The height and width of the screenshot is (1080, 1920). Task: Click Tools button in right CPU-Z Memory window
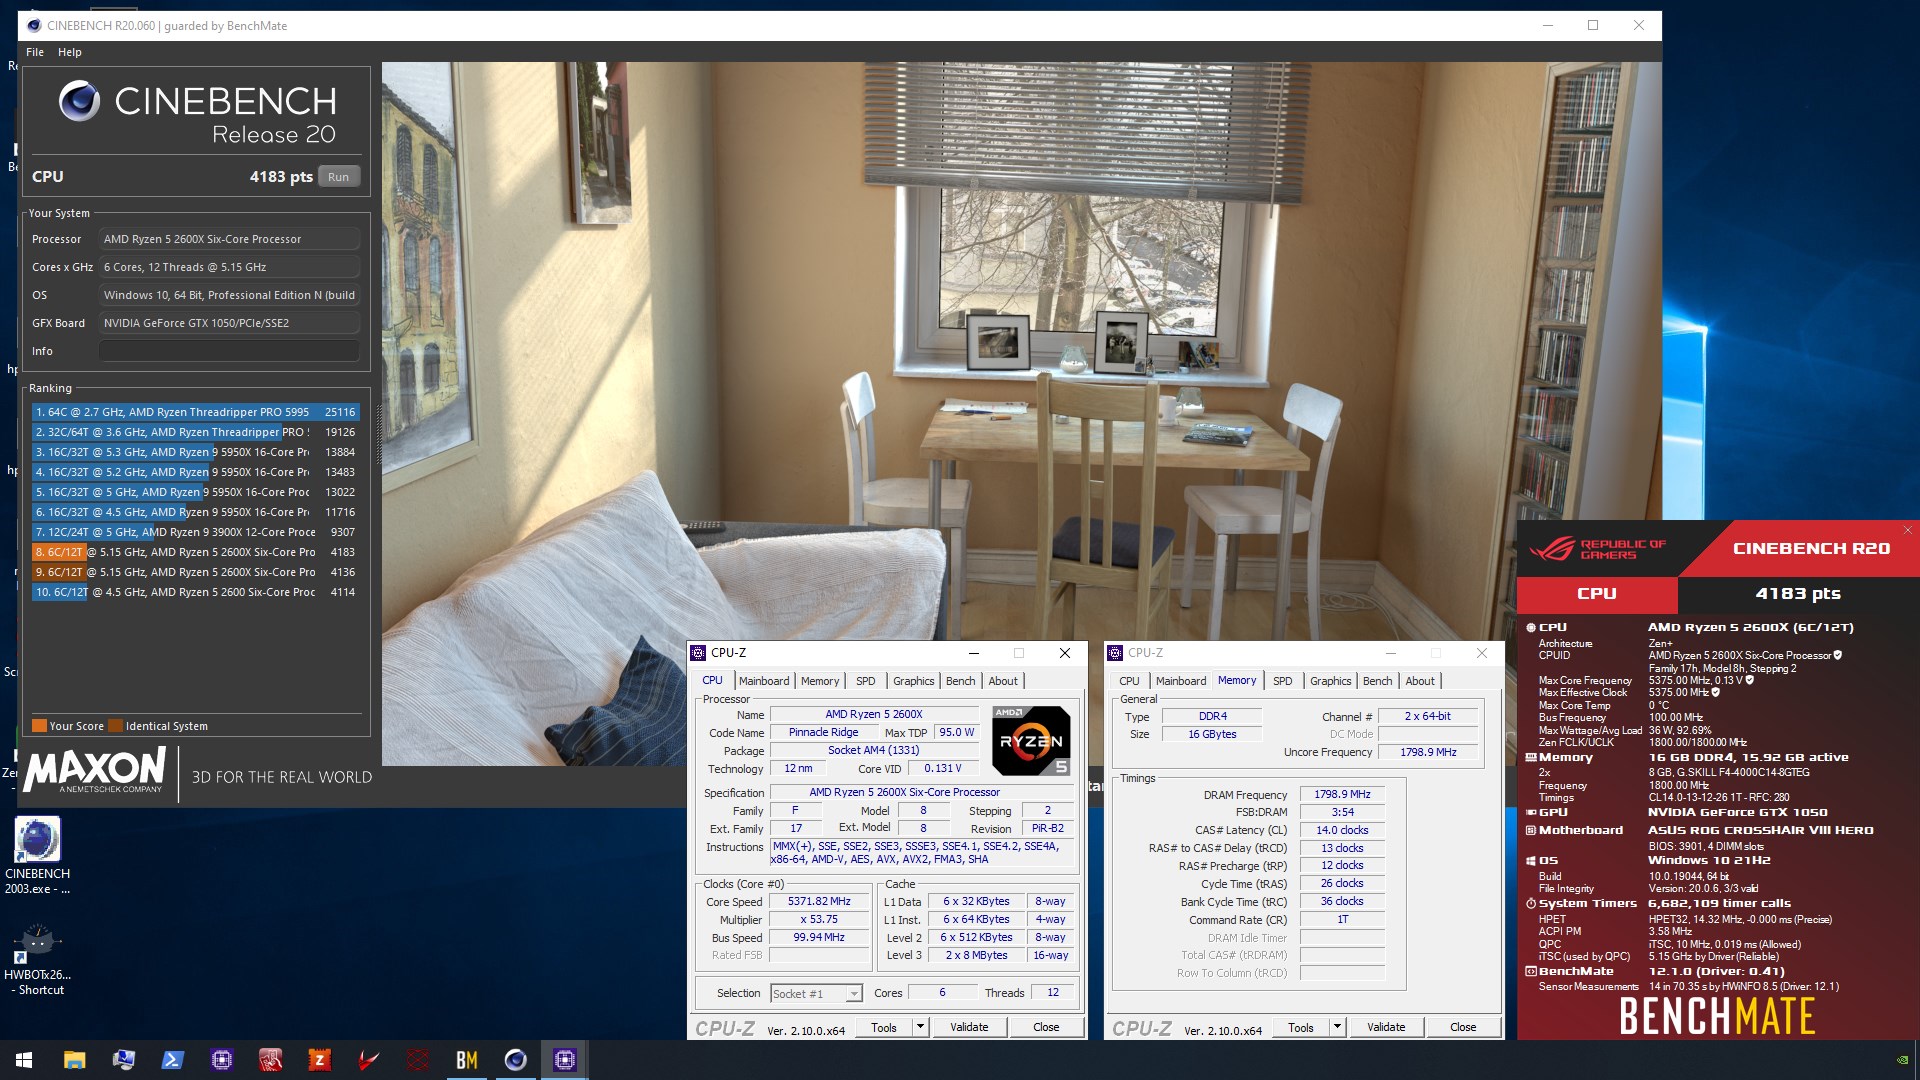[x=1301, y=1027]
